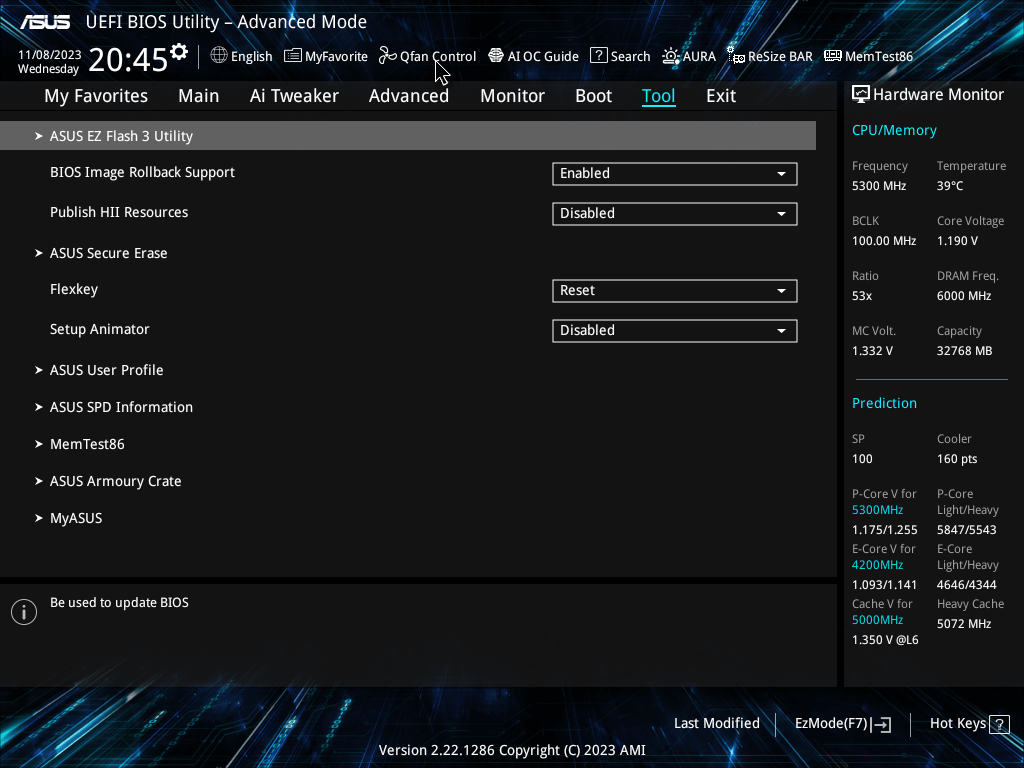Screen dimensions: 1024x768
Task: Switch to the Monitor tab
Action: (513, 96)
